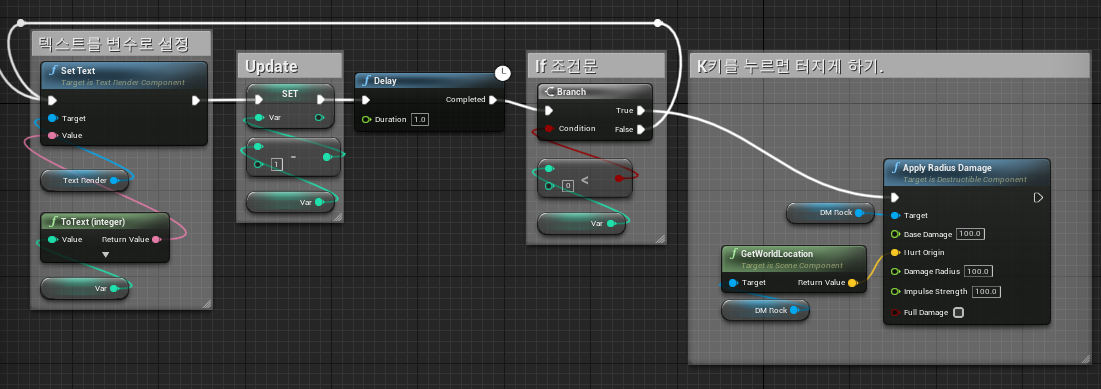The width and height of the screenshot is (1101, 389).
Task: Click the Branch node title
Action: click(x=571, y=92)
